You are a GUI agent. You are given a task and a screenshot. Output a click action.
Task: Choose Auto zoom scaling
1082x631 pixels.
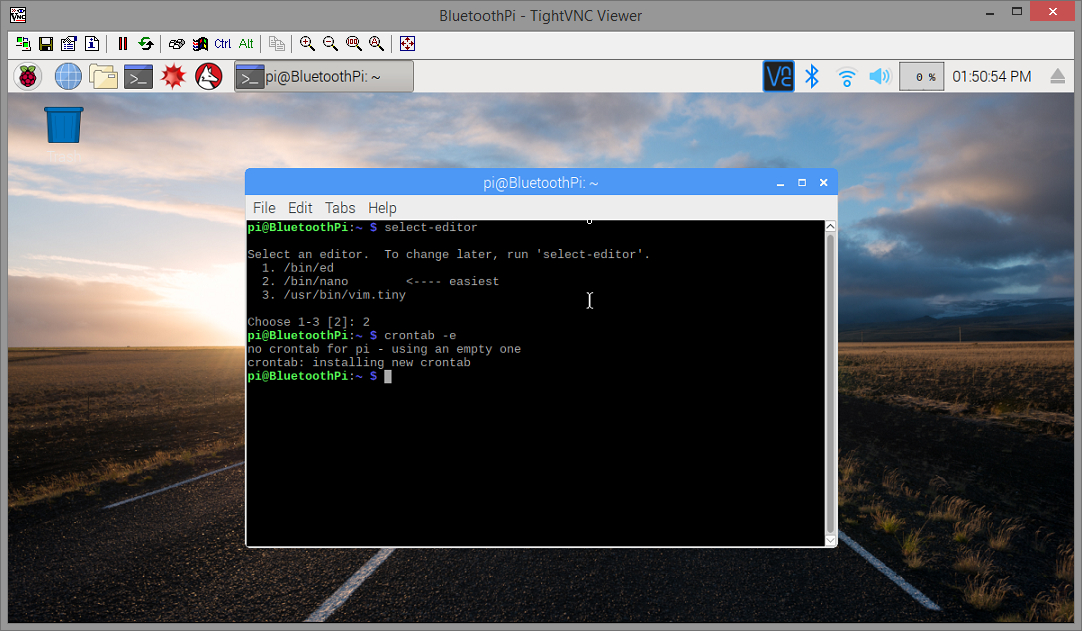point(377,43)
